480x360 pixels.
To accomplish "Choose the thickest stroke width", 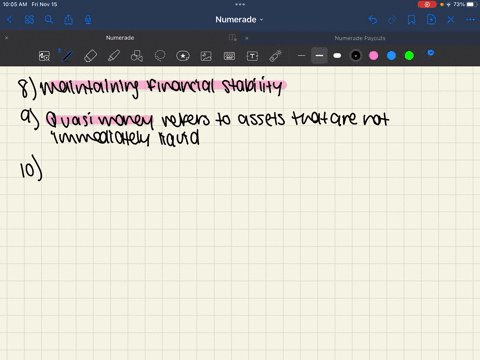I will pyautogui.click(x=337, y=56).
